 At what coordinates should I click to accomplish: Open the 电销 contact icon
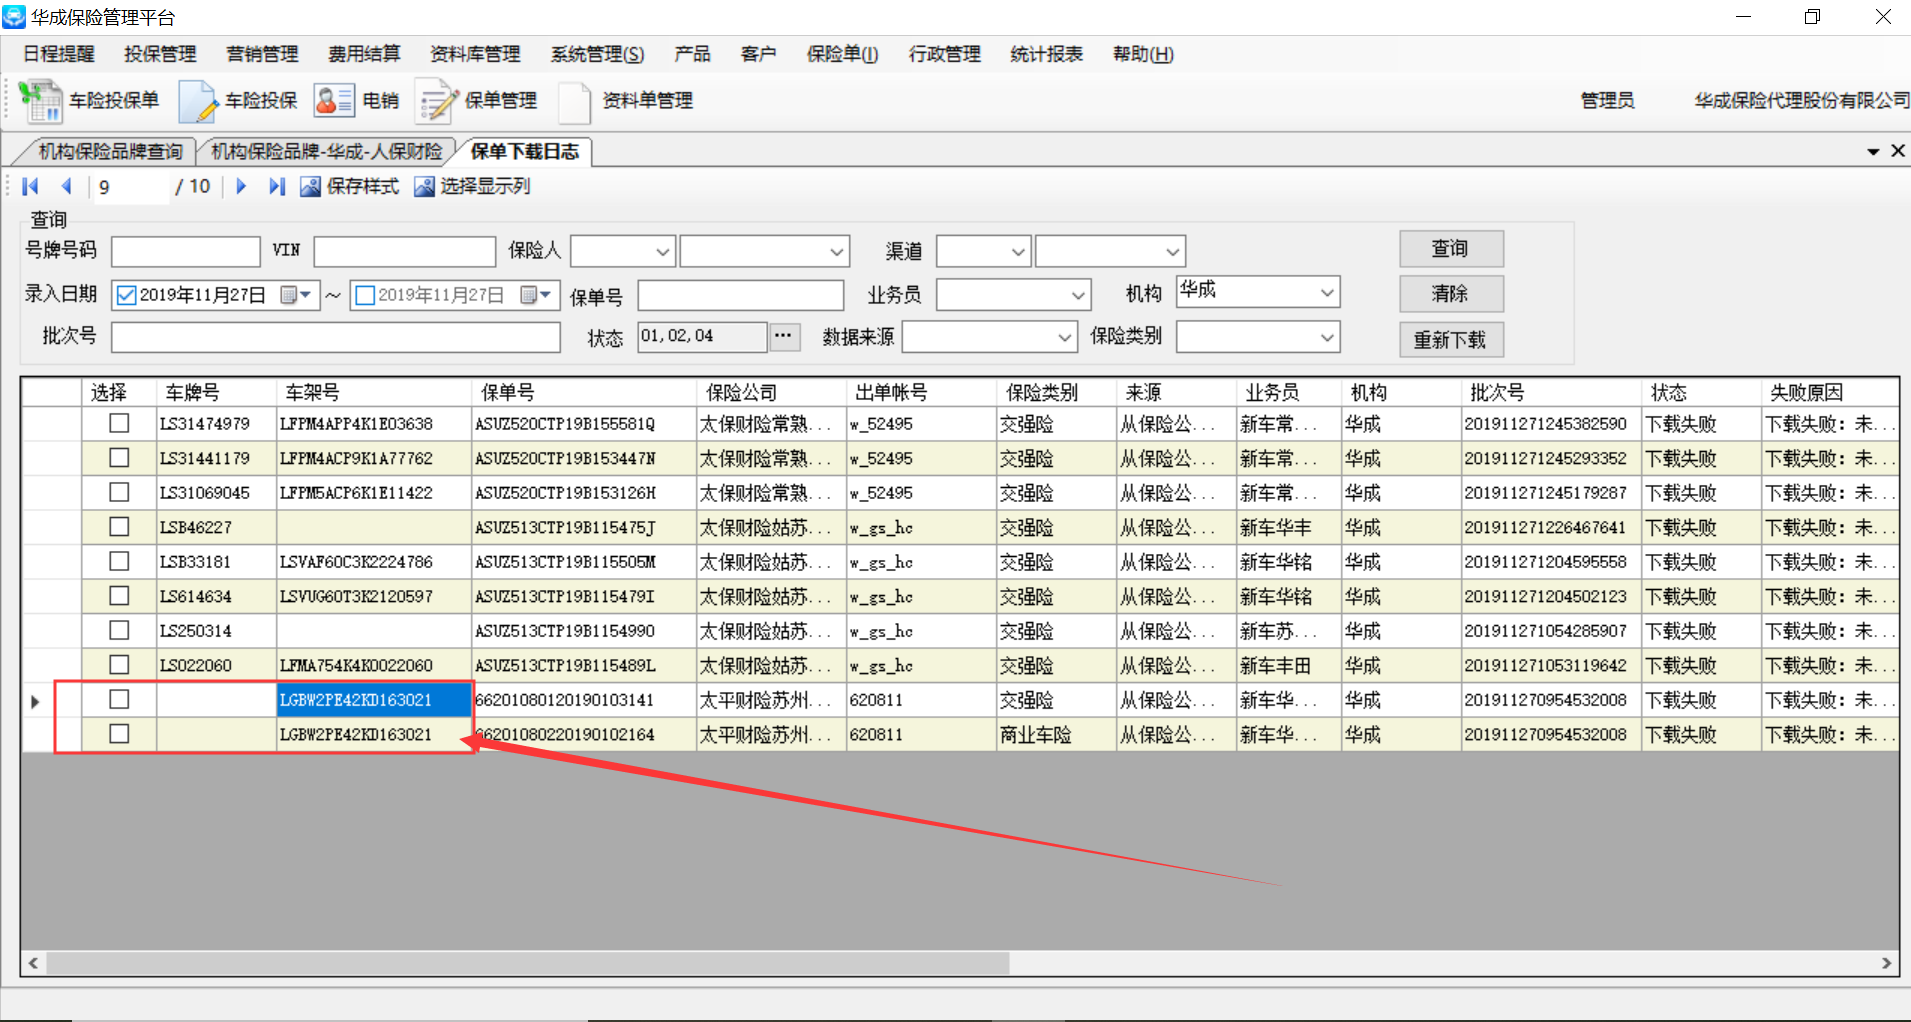click(333, 101)
